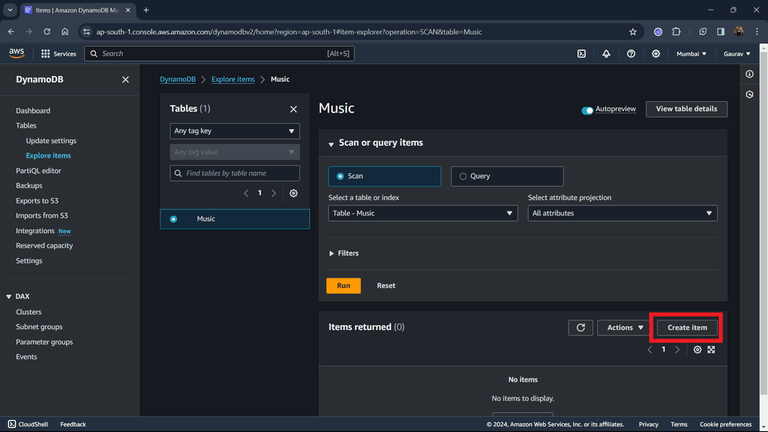Follow the Explore items breadcrumb link
768x432 pixels.
233,79
